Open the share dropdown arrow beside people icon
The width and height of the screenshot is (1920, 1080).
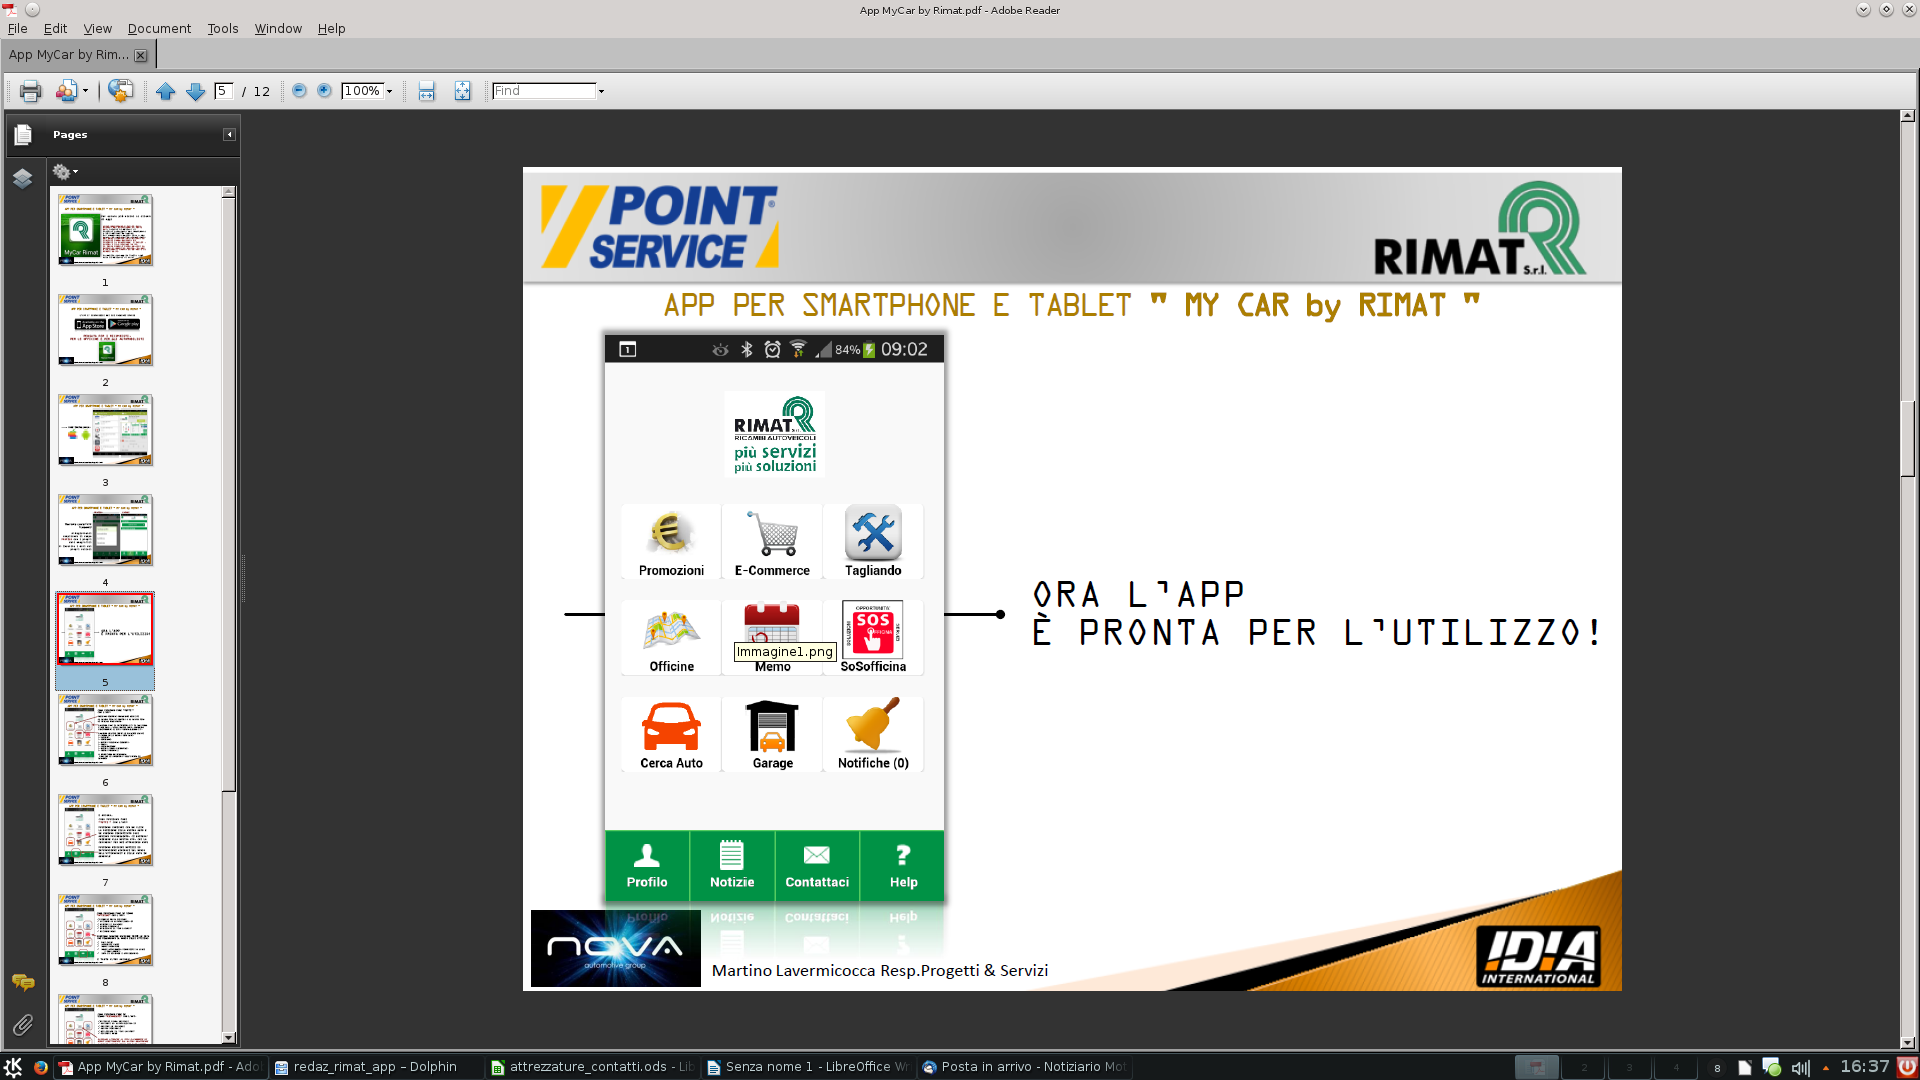click(85, 91)
